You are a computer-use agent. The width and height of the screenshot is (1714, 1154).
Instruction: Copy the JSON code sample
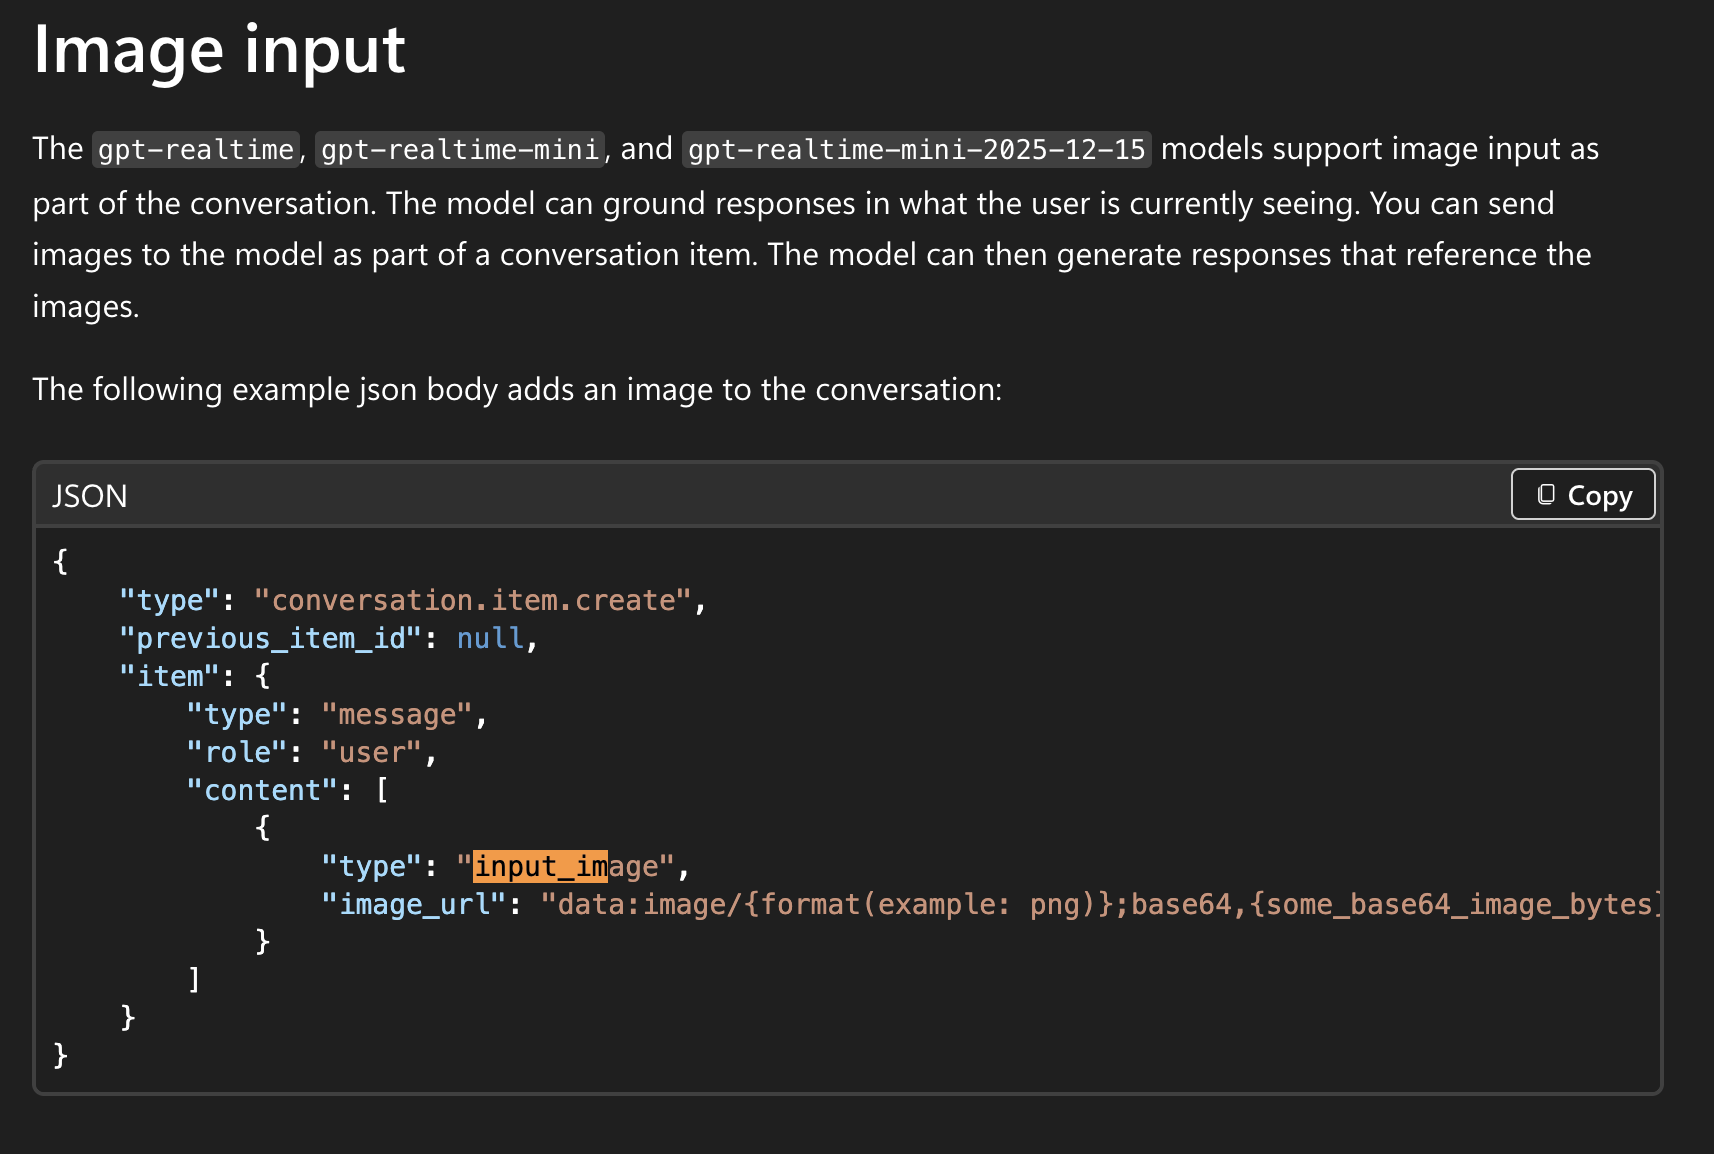tap(1583, 495)
